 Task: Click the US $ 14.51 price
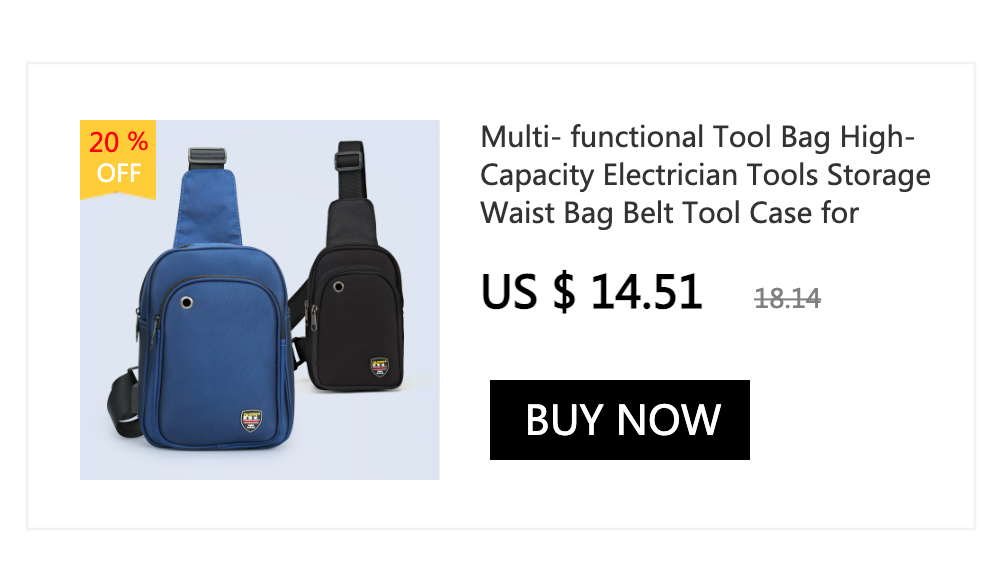(x=591, y=292)
